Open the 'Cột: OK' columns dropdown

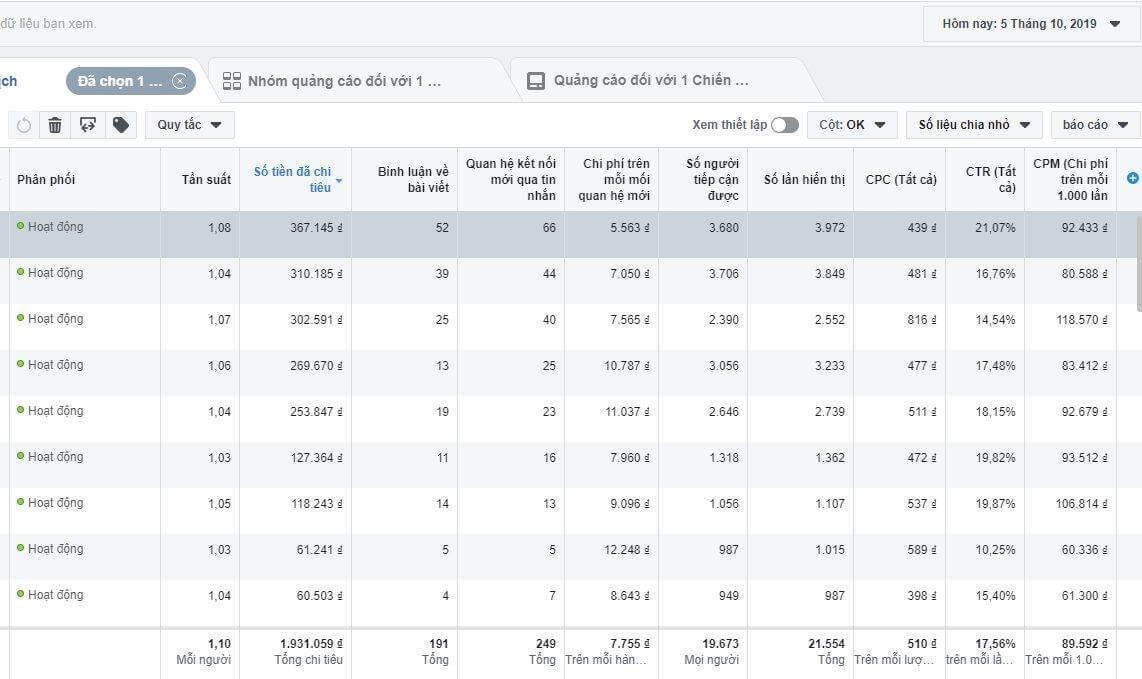point(852,125)
